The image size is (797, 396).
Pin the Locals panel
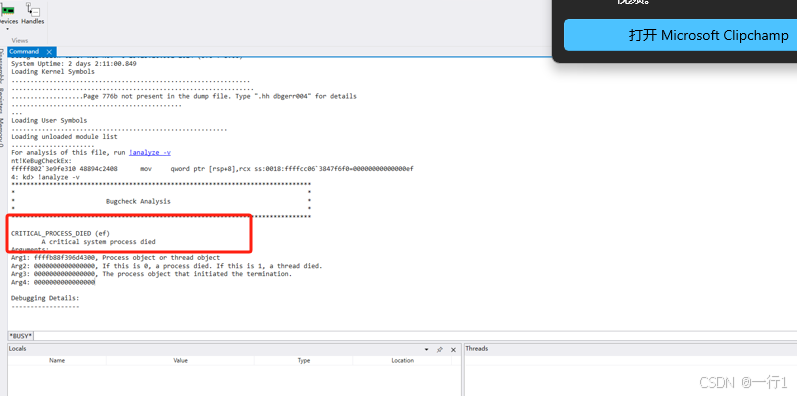coord(440,350)
